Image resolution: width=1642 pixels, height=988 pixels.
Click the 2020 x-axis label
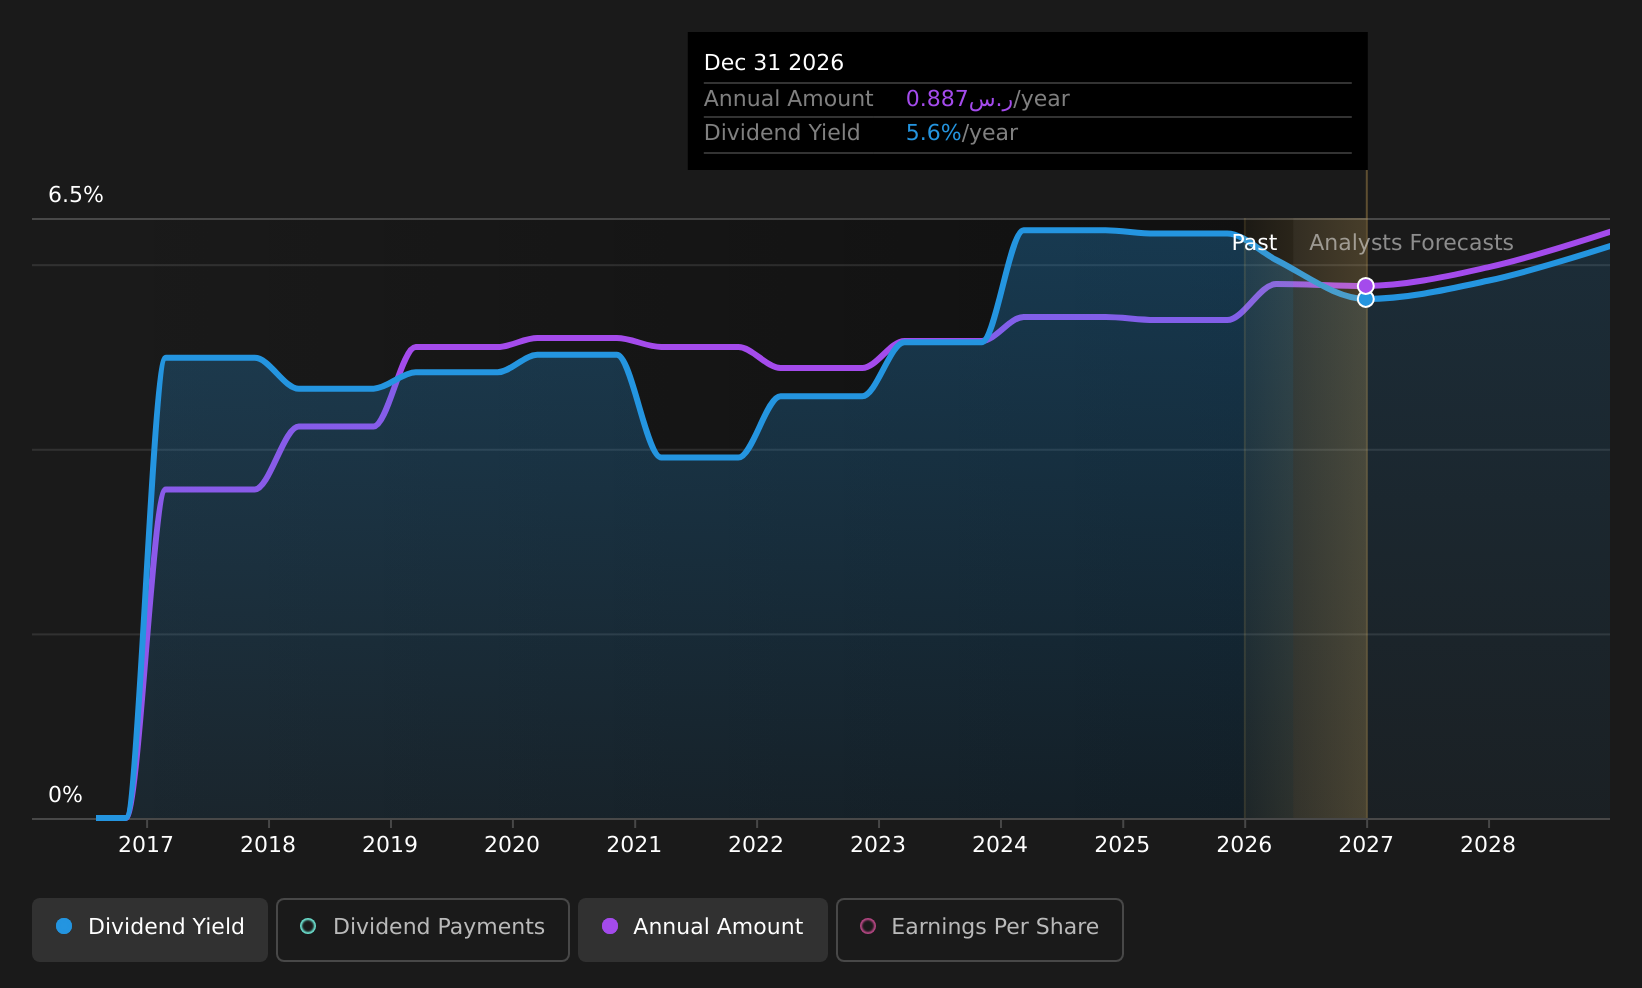[x=512, y=845]
